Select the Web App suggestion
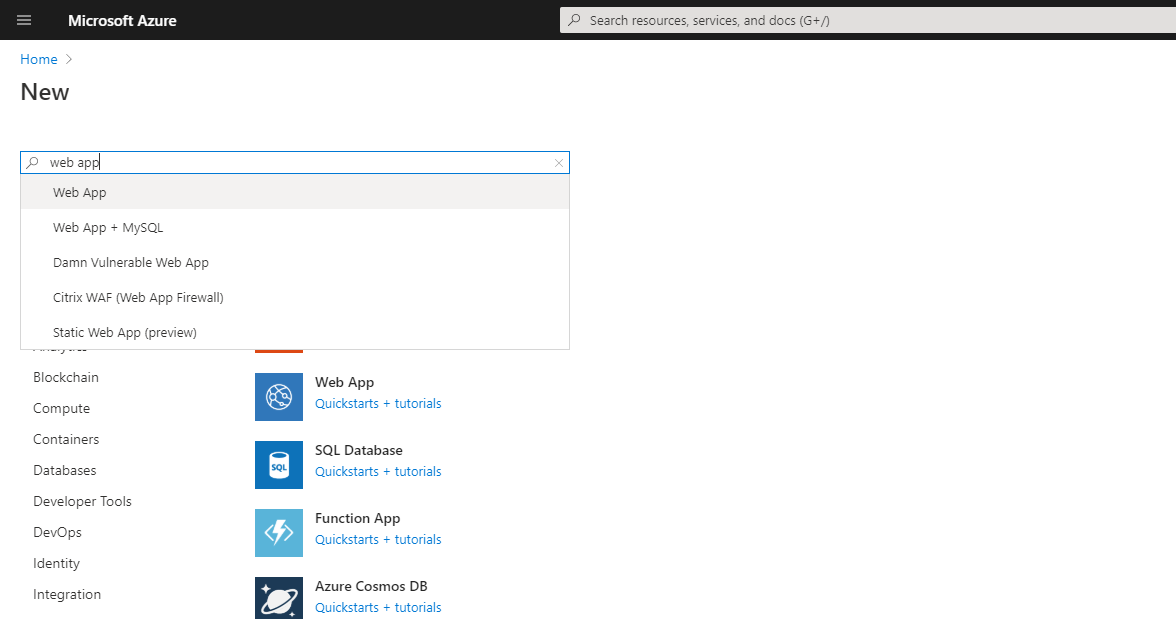 80,192
